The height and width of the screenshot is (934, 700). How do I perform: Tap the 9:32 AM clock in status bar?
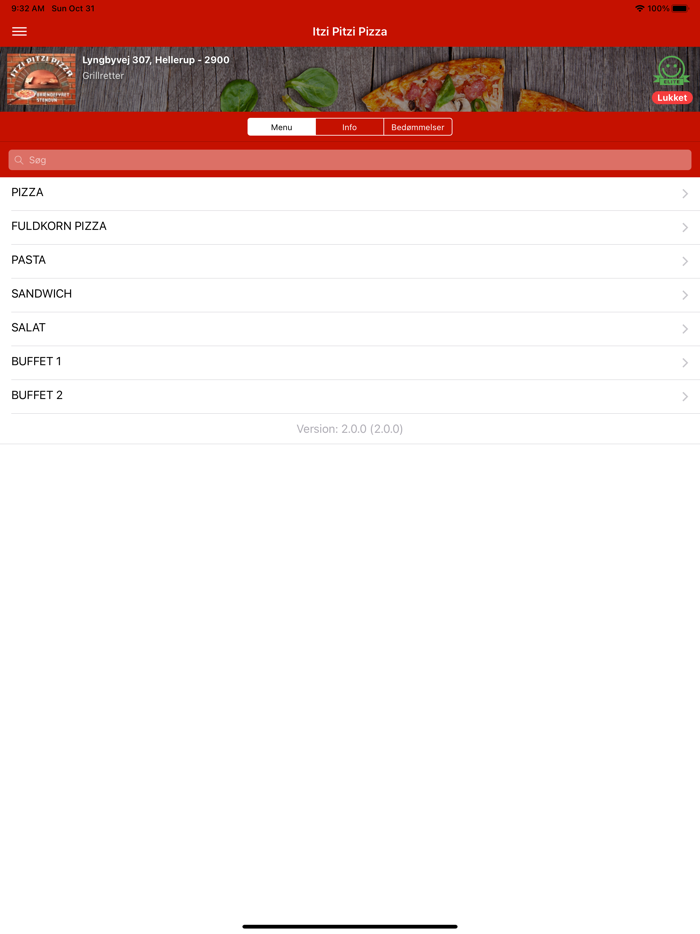pos(28,8)
